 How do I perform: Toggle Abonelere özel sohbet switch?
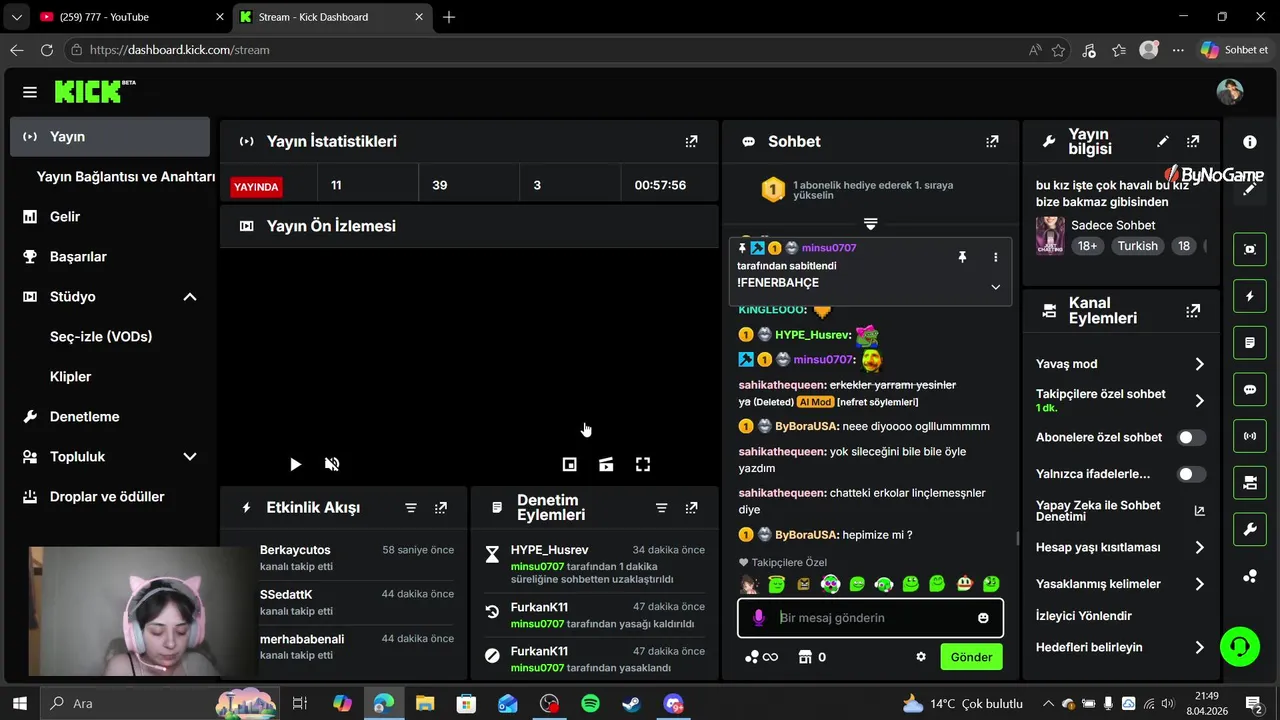1191,437
